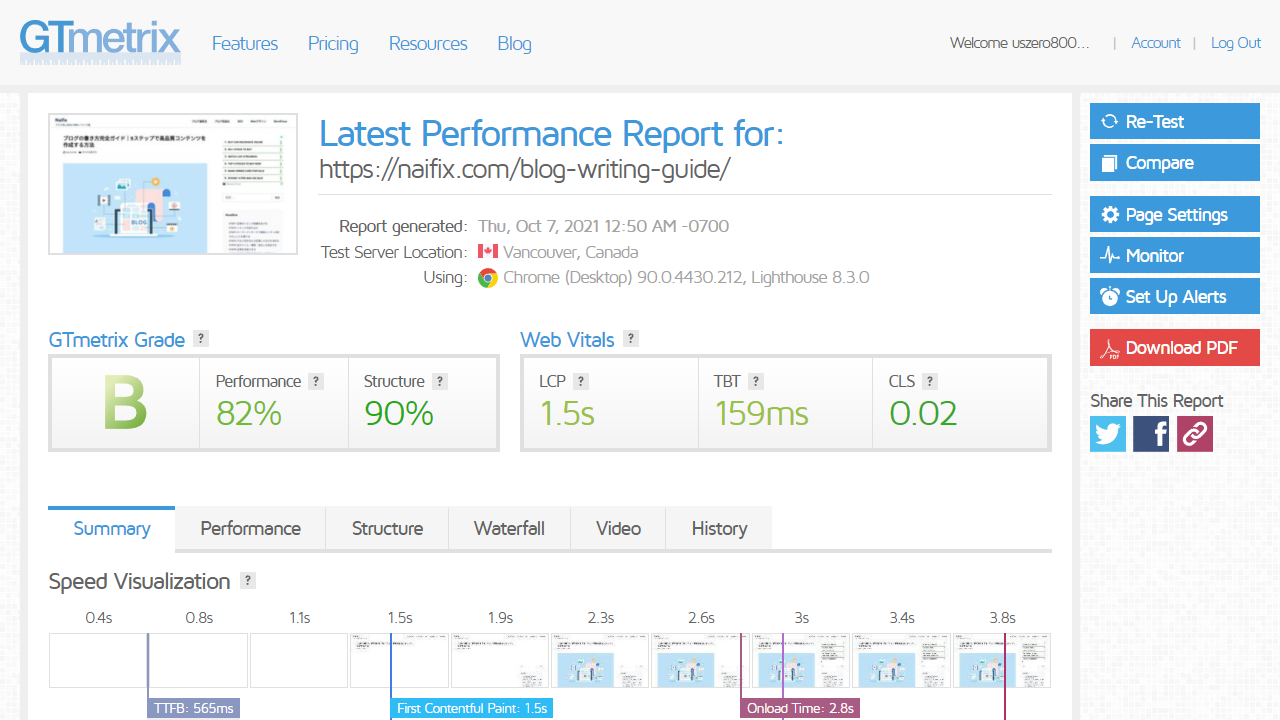The width and height of the screenshot is (1280, 720).
Task: Visit the Blog page
Action: (x=514, y=43)
